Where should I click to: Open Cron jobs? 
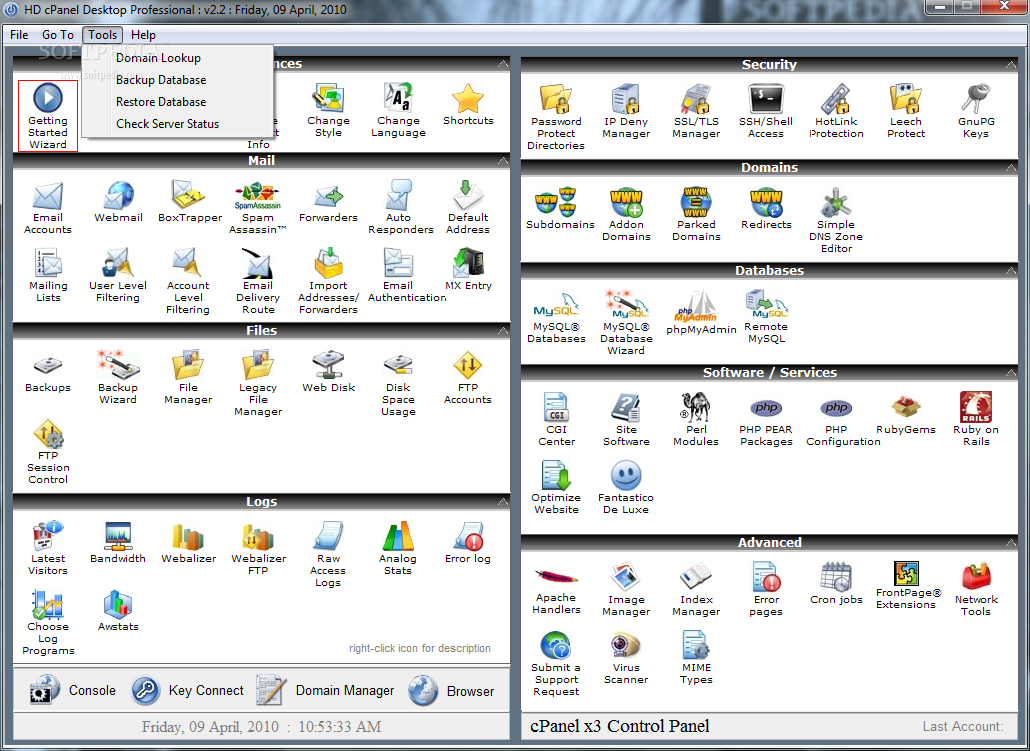point(836,583)
